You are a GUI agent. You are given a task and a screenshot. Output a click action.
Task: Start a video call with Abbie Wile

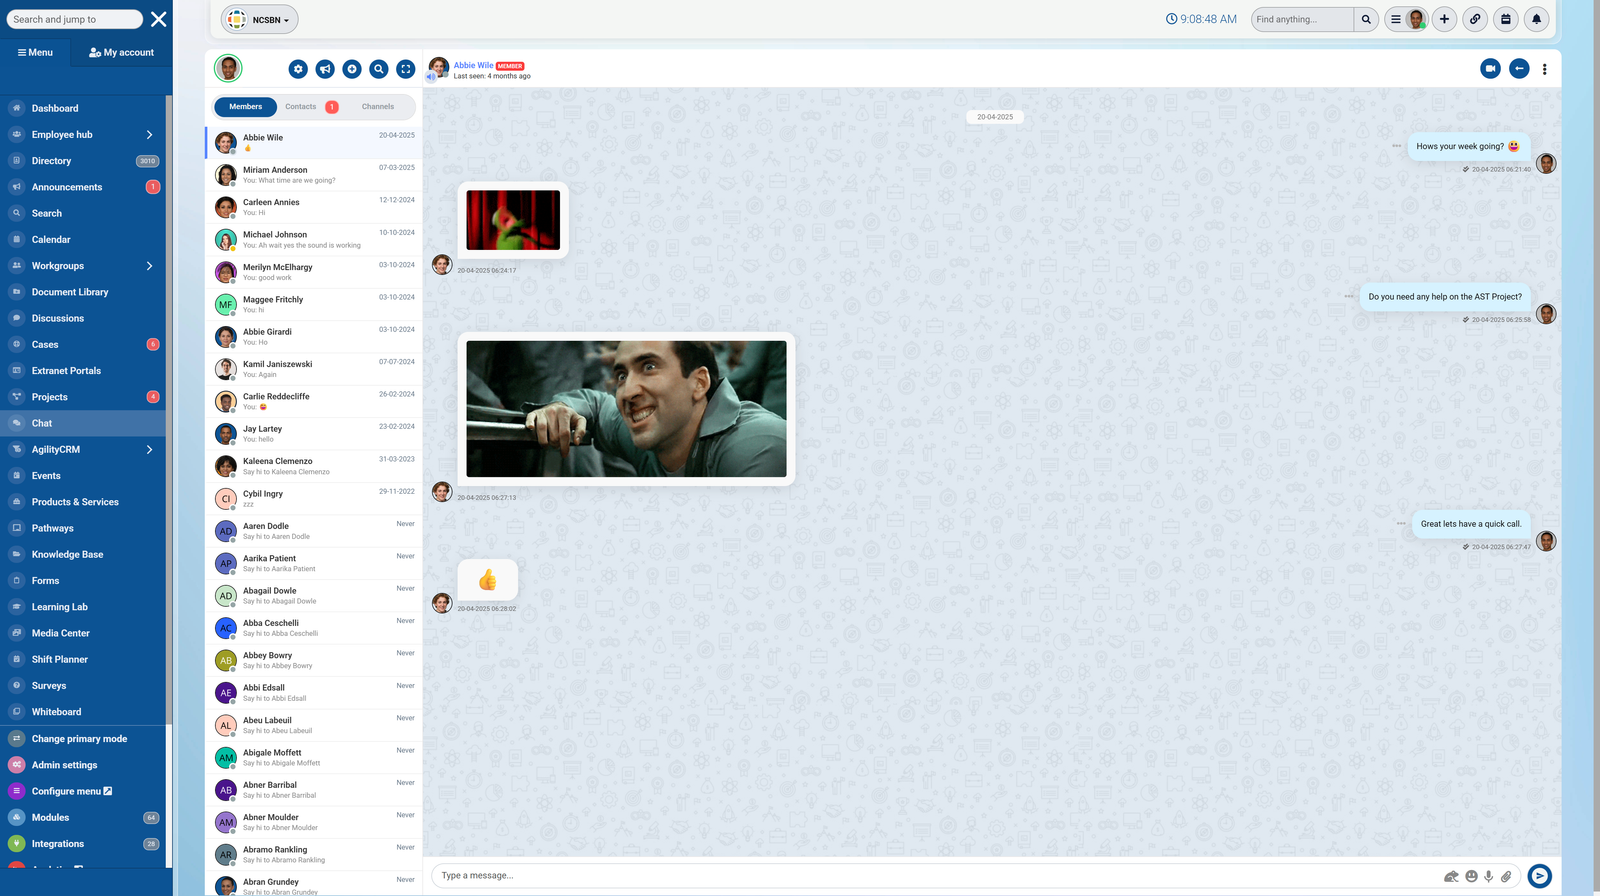click(x=1490, y=69)
